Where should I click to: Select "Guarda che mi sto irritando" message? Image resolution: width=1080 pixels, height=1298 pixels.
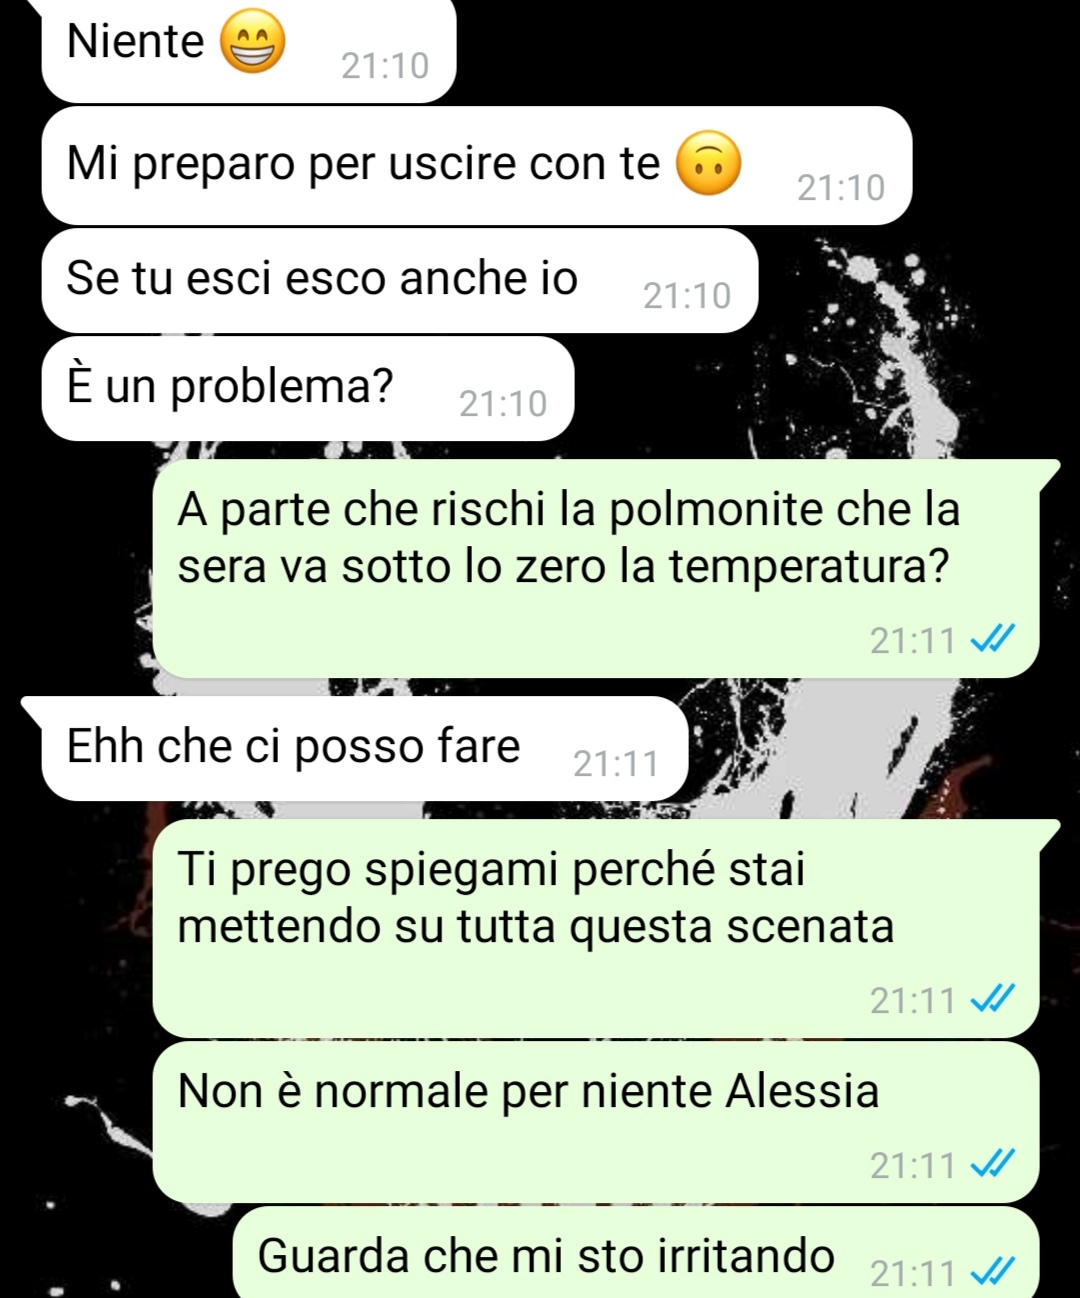(636, 1253)
